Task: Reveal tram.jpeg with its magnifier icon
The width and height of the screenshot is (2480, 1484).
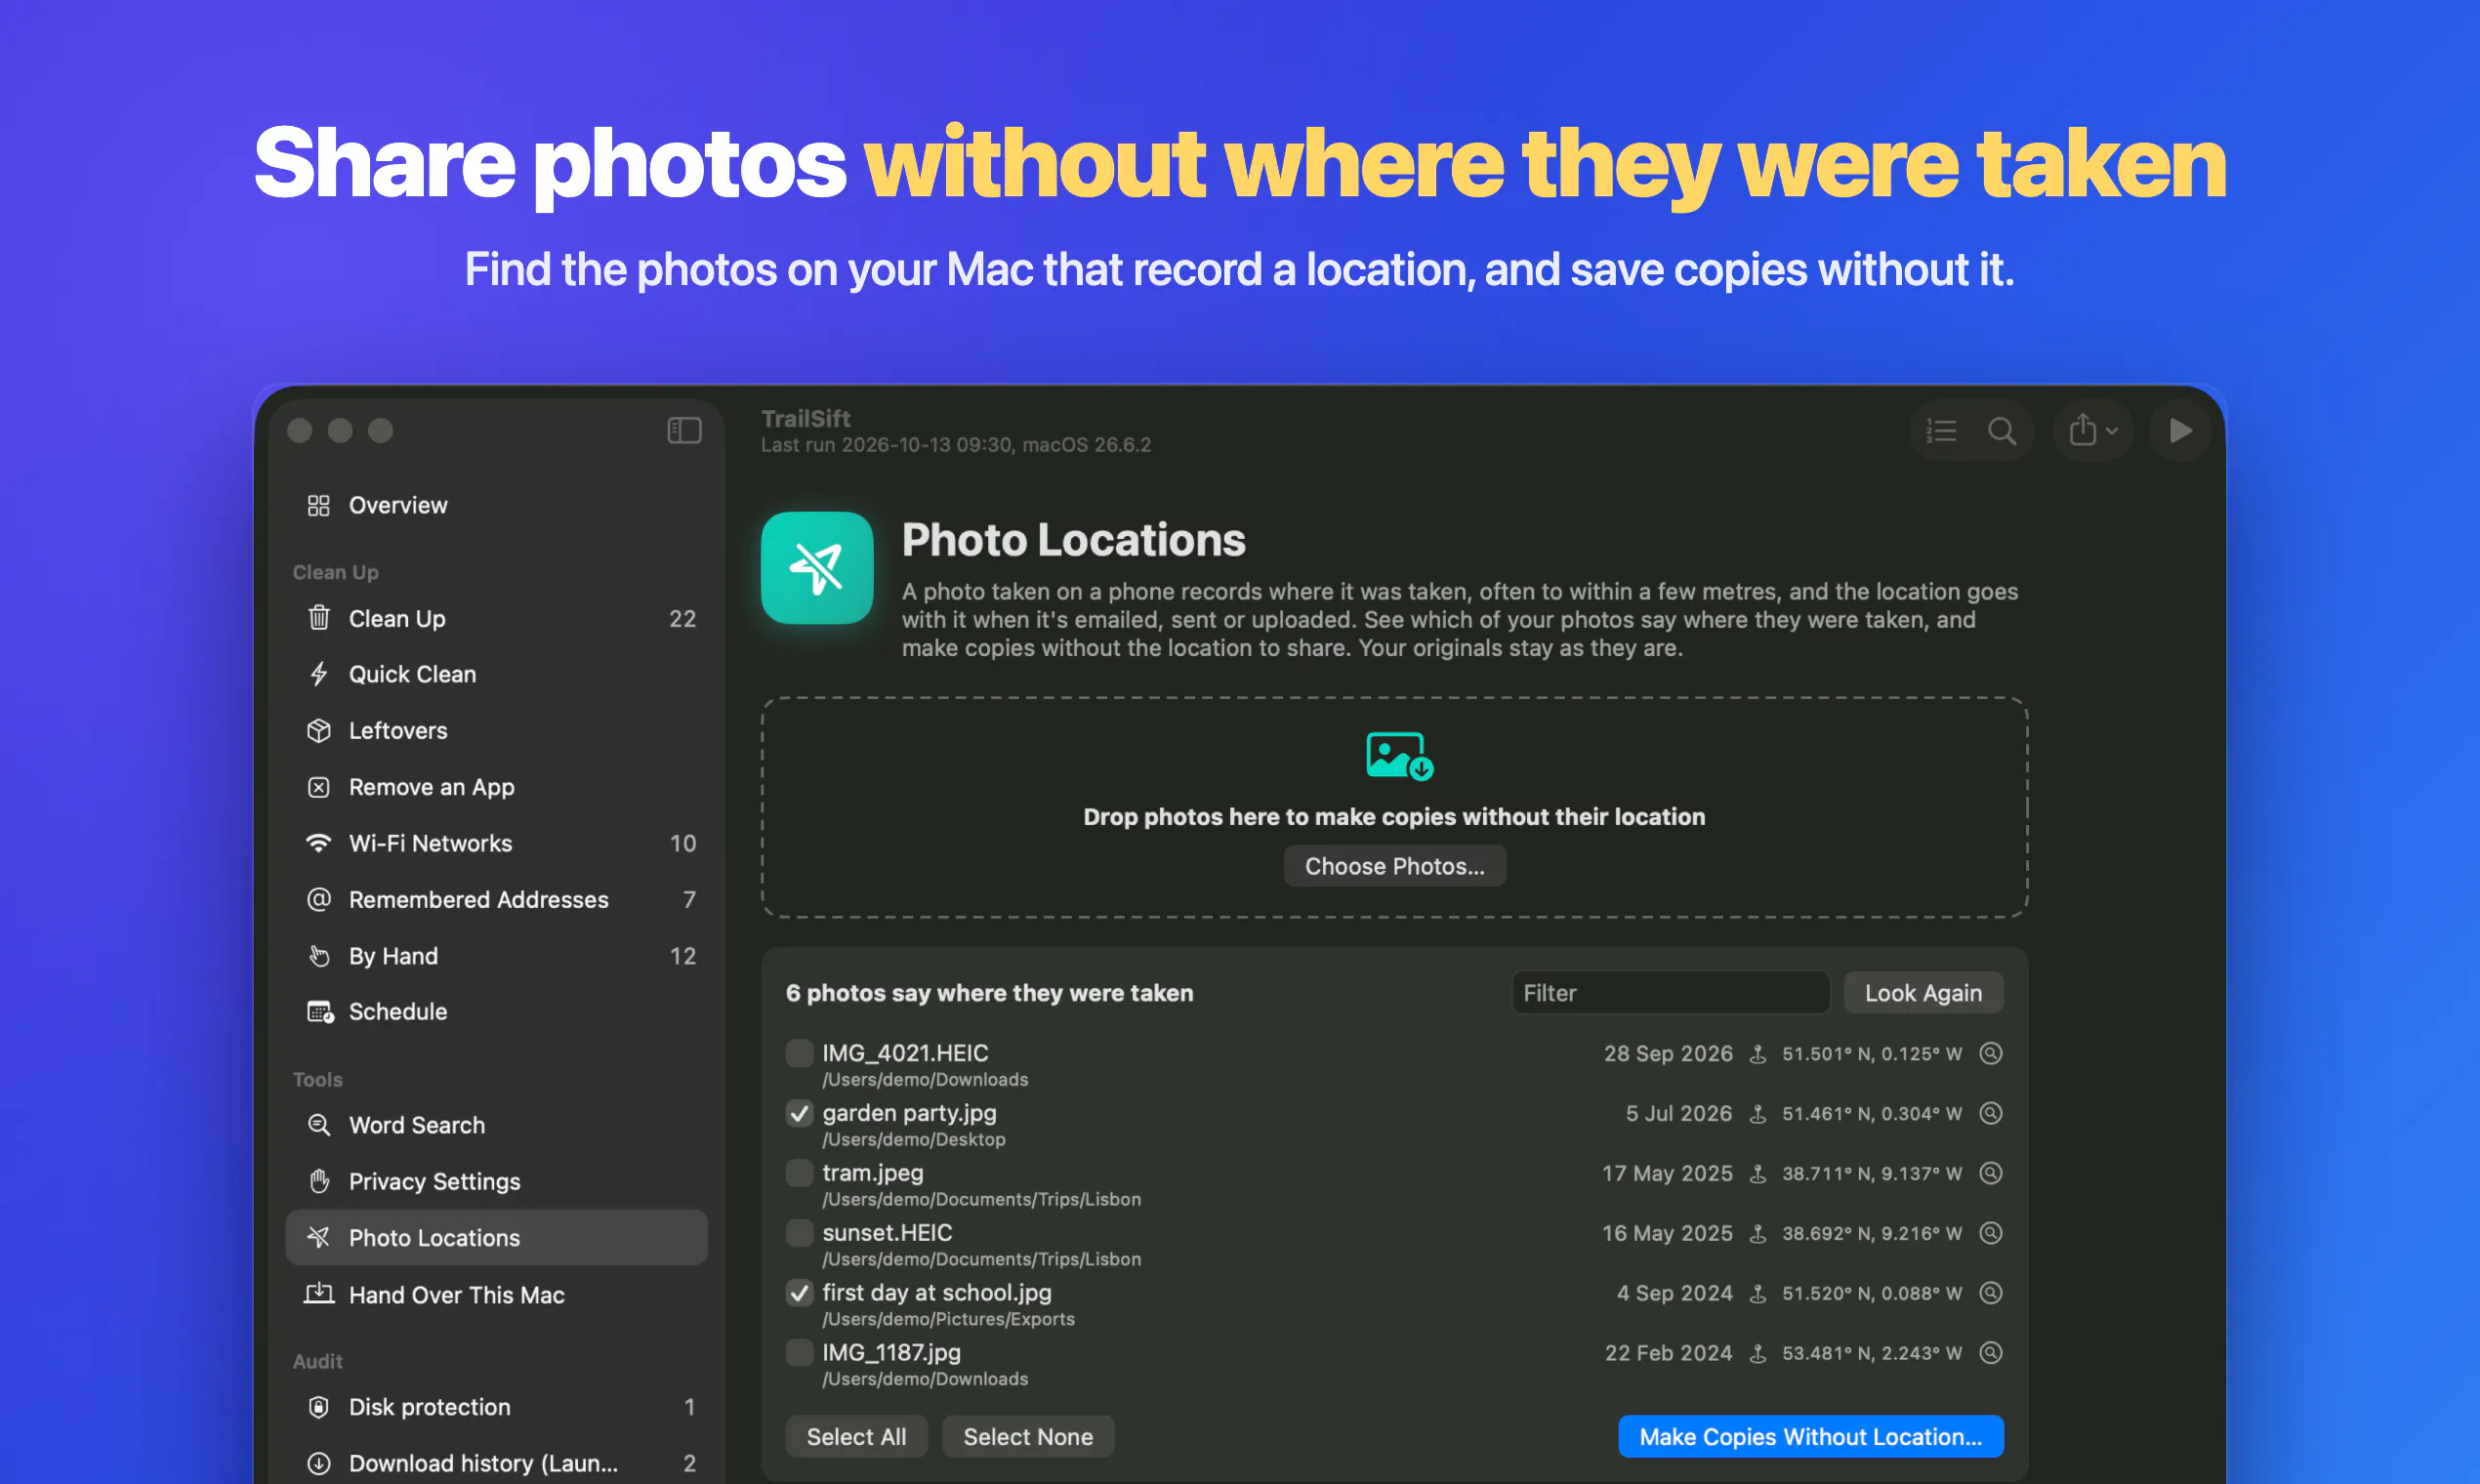Action: [x=1991, y=1173]
